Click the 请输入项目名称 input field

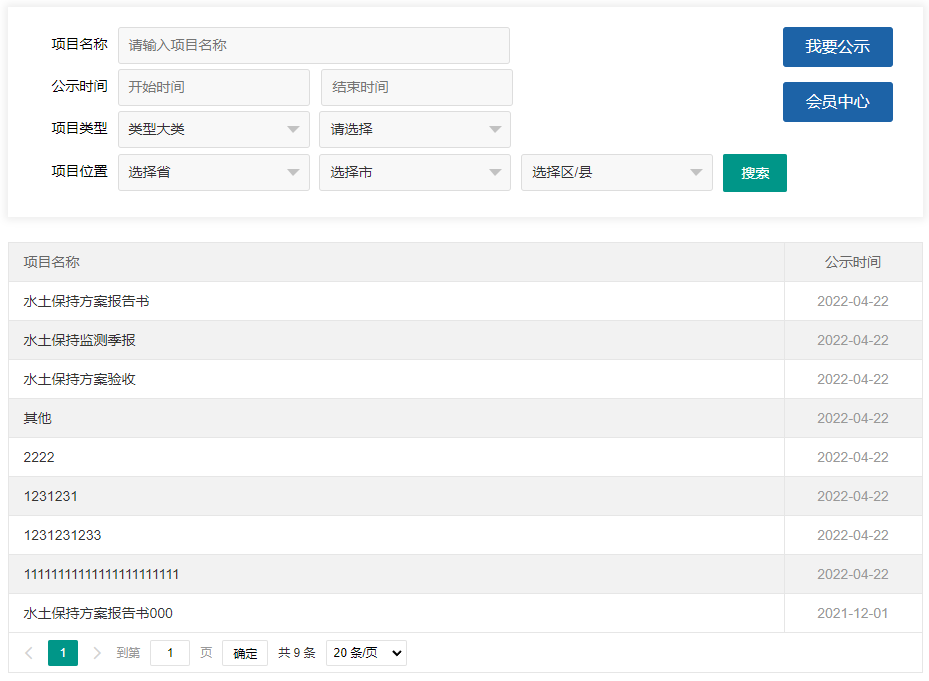313,45
